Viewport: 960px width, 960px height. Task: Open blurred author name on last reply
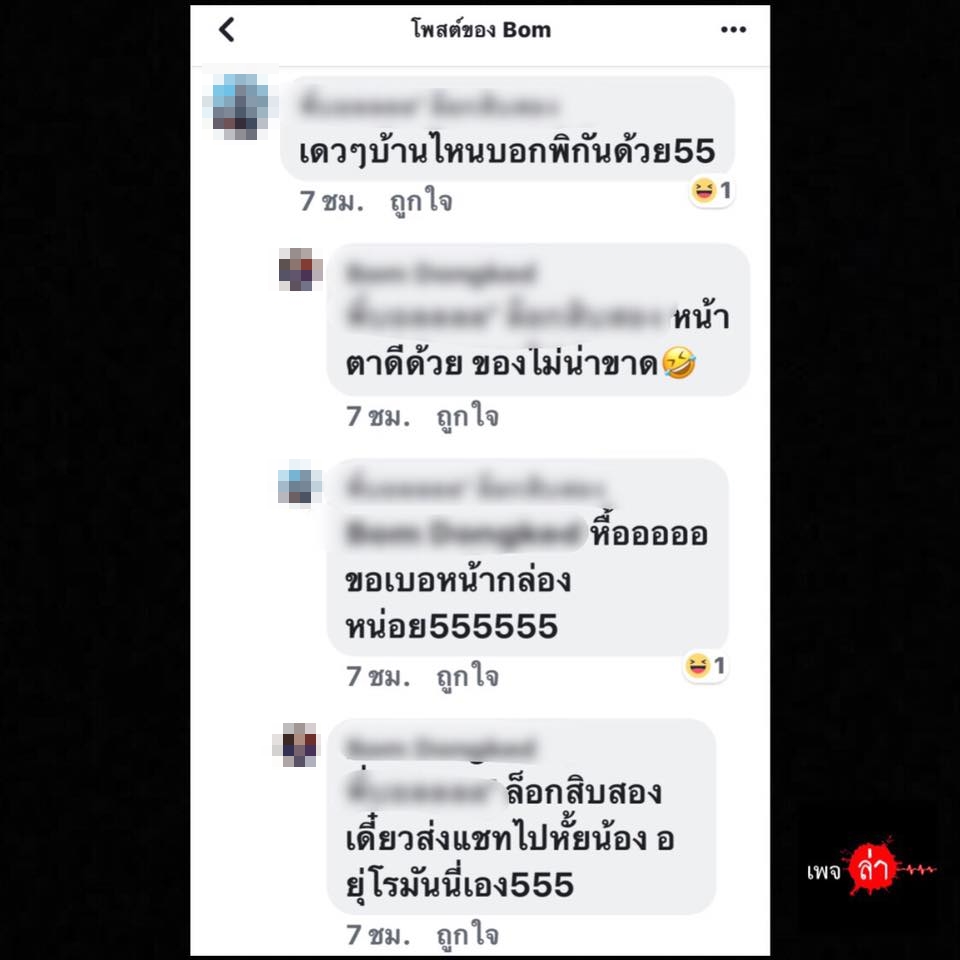pyautogui.click(x=441, y=748)
